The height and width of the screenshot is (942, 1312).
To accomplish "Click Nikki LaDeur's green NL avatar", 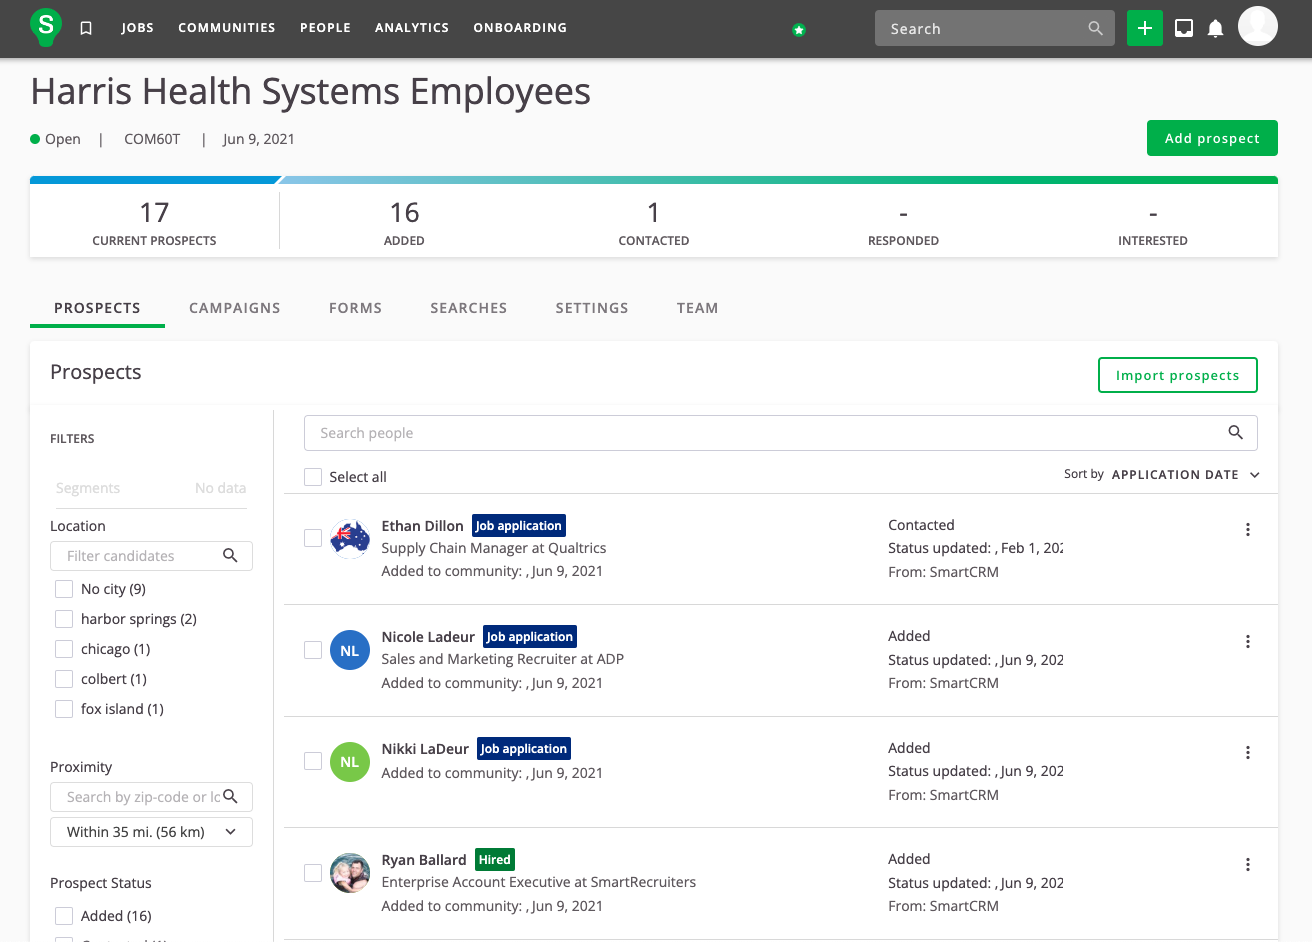I will click(350, 762).
